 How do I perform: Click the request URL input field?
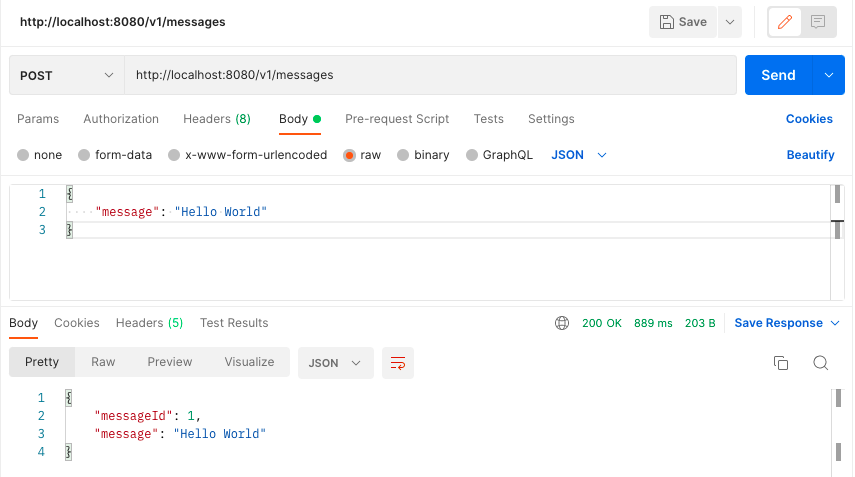[x=430, y=75]
